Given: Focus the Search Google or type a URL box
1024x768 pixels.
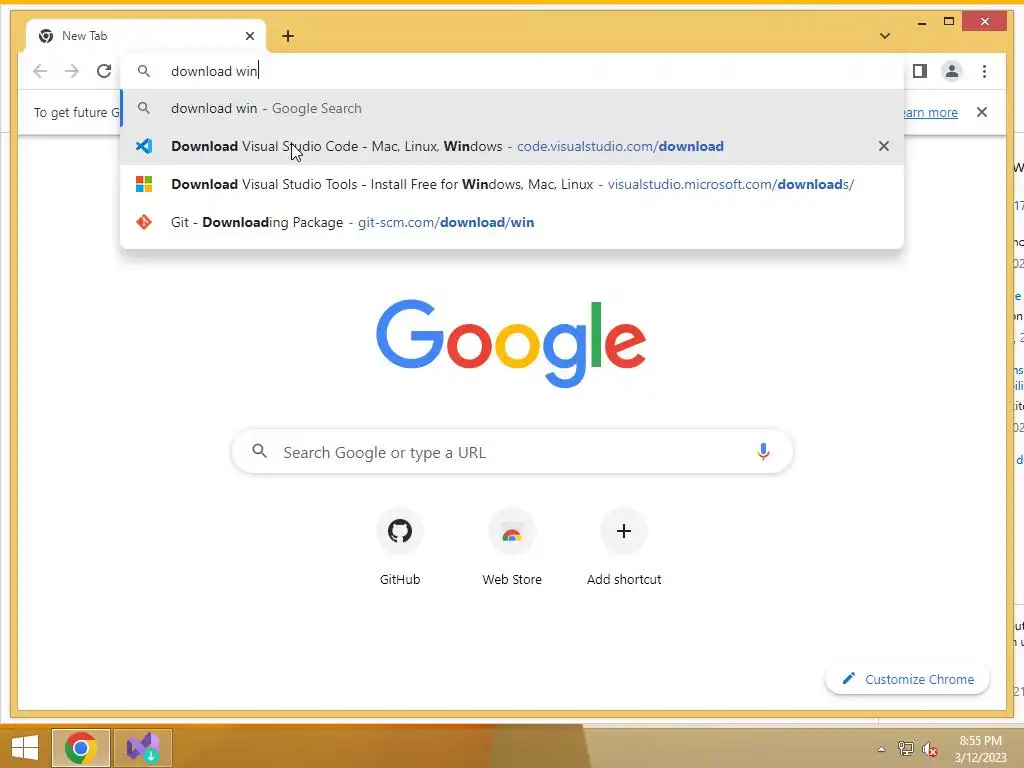Looking at the screenshot, I should [512, 451].
